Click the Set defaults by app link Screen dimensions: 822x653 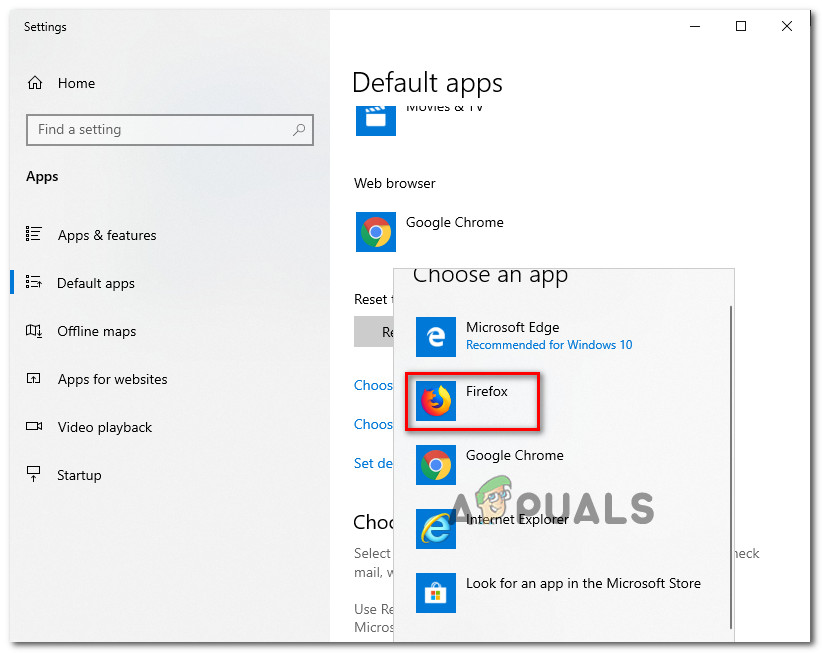[373, 463]
